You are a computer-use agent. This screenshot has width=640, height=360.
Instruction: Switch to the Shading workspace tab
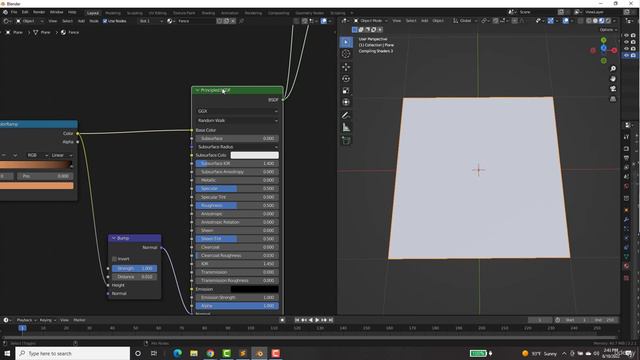click(x=208, y=13)
